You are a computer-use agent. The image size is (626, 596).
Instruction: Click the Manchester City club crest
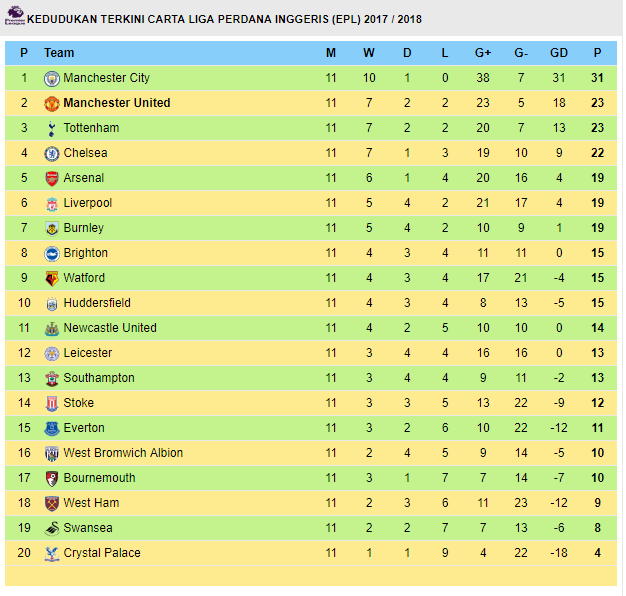(x=52, y=78)
